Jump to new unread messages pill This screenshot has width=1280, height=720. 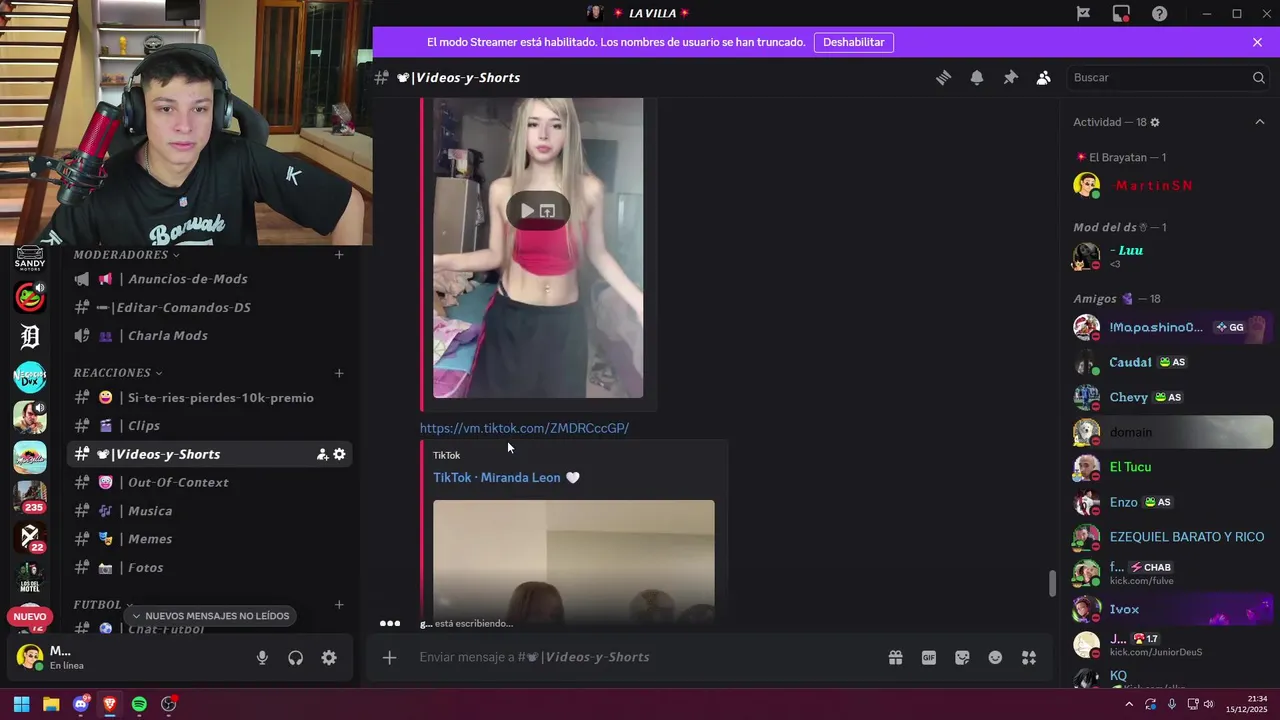[x=210, y=616]
